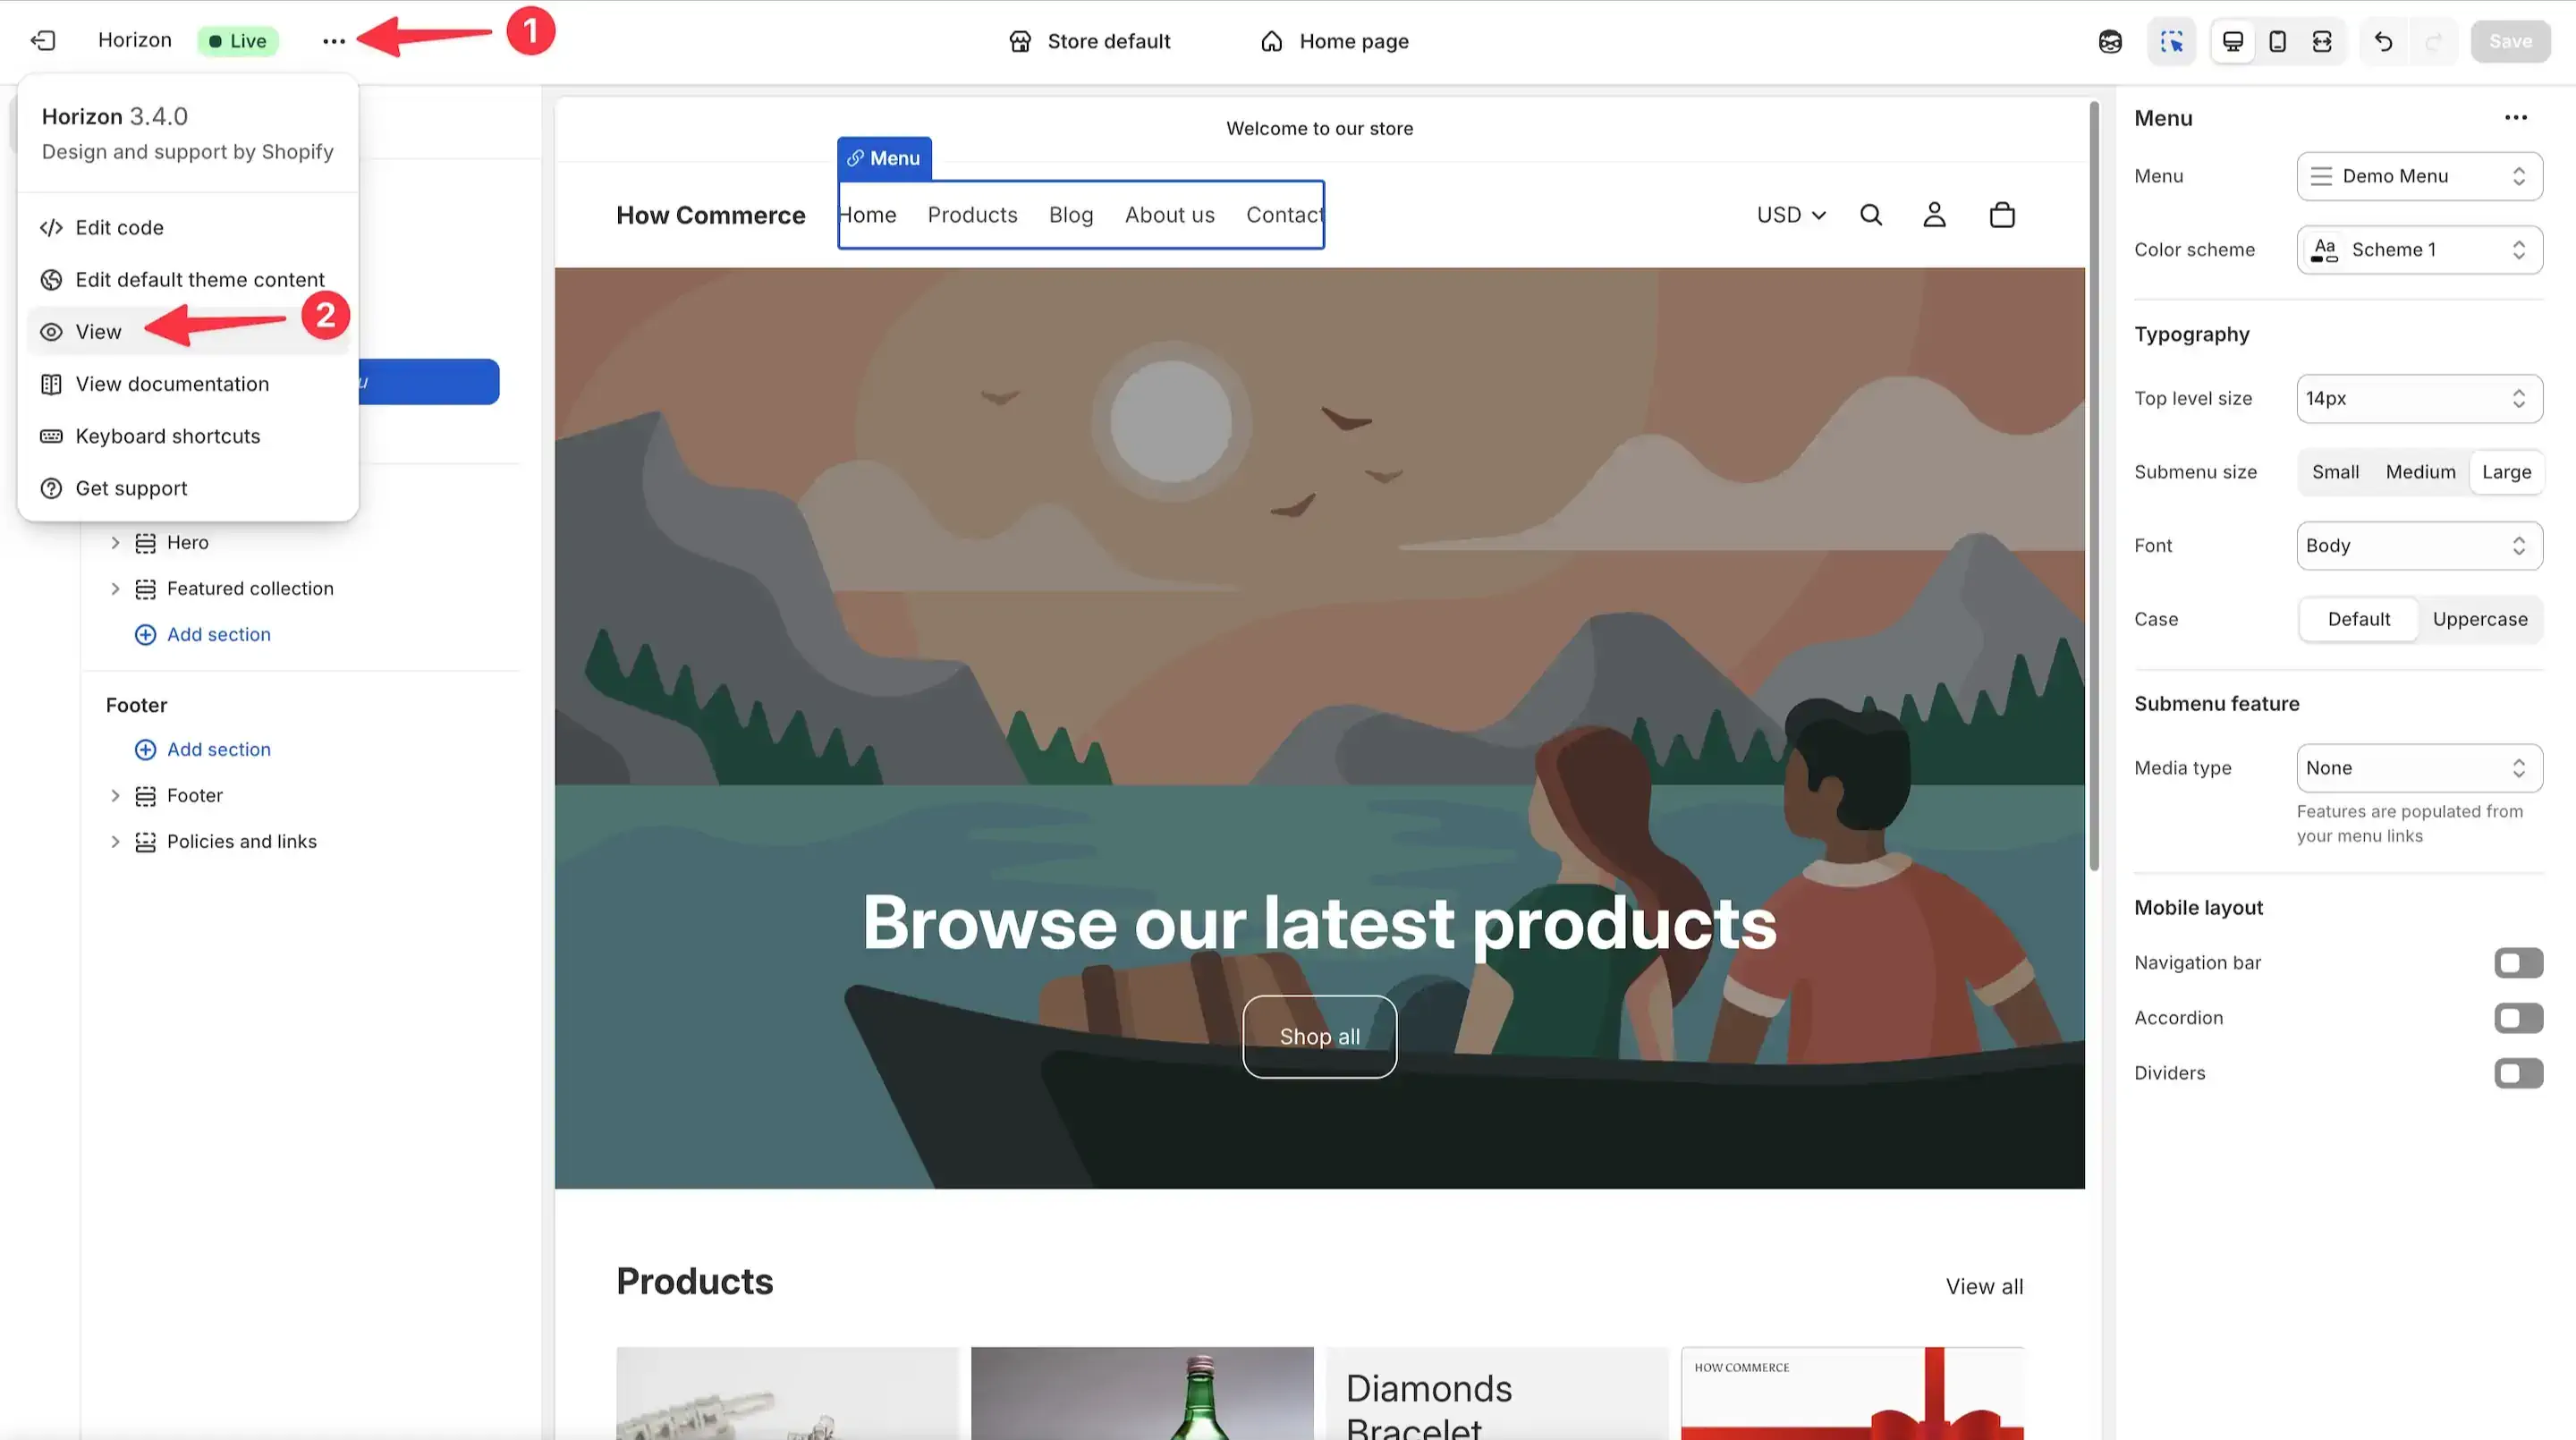This screenshot has width=2576, height=1440.
Task: Open the three-dot theme actions menu
Action: tap(334, 41)
